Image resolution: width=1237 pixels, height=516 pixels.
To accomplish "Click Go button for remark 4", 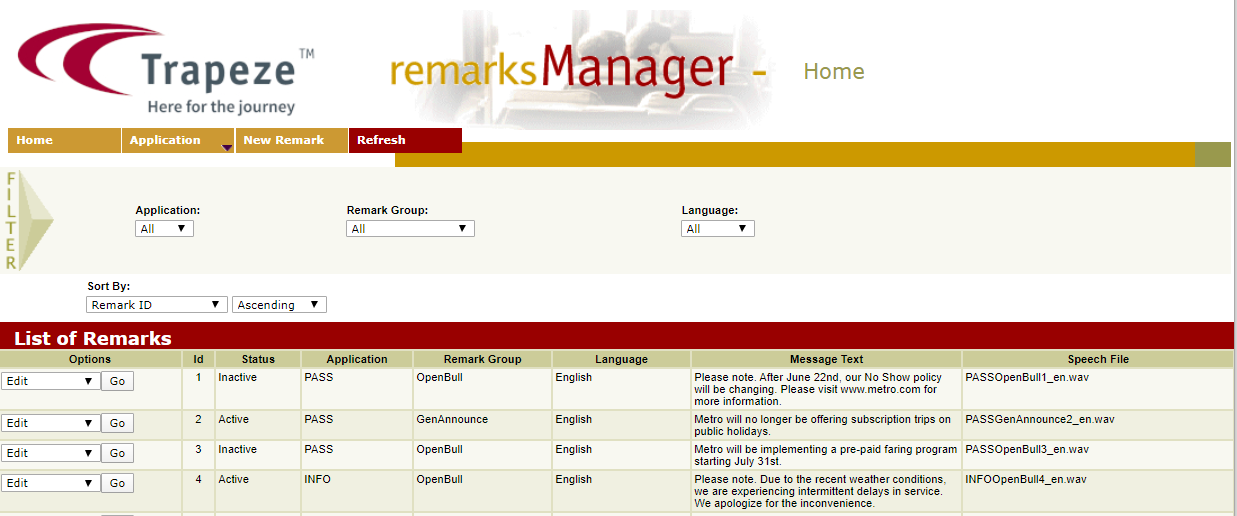I will pos(117,483).
